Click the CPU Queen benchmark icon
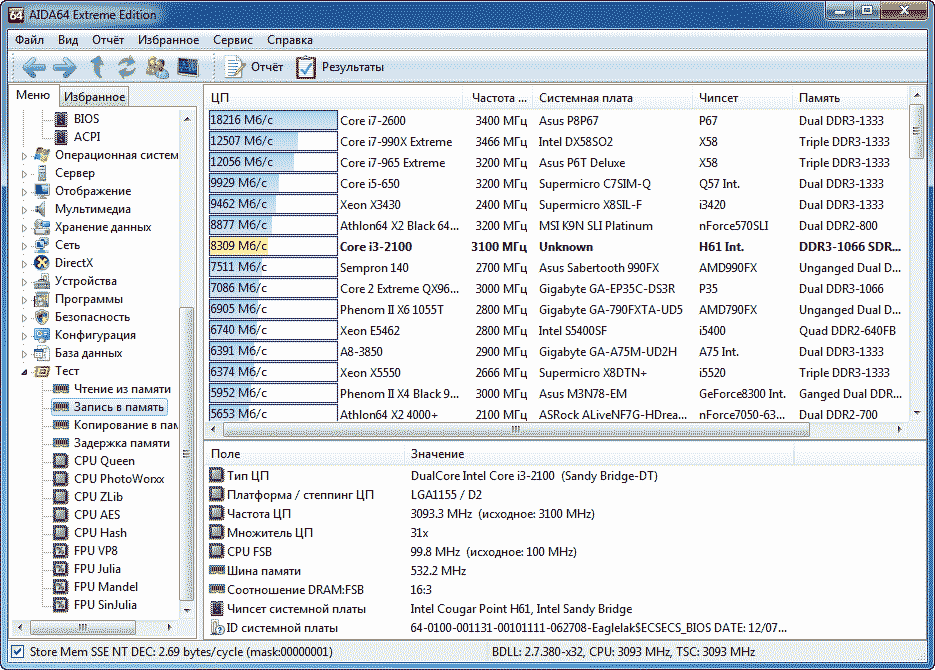The height and width of the screenshot is (670, 935). click(60, 461)
